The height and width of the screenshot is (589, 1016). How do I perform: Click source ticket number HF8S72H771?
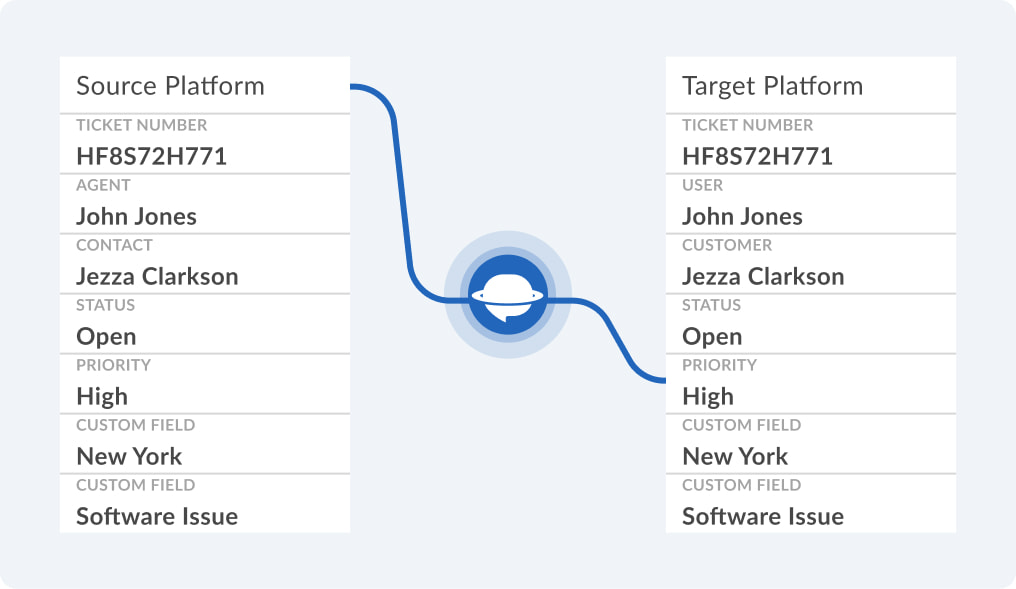point(152,156)
